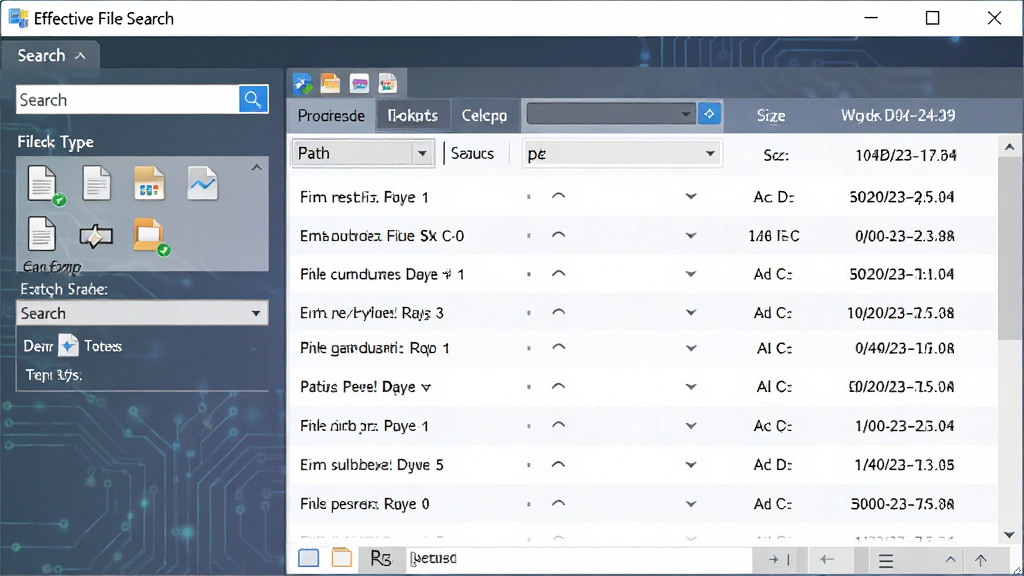This screenshot has width=1024, height=576.
Task: Click the results list scrollbar thumb
Action: click(x=1009, y=248)
